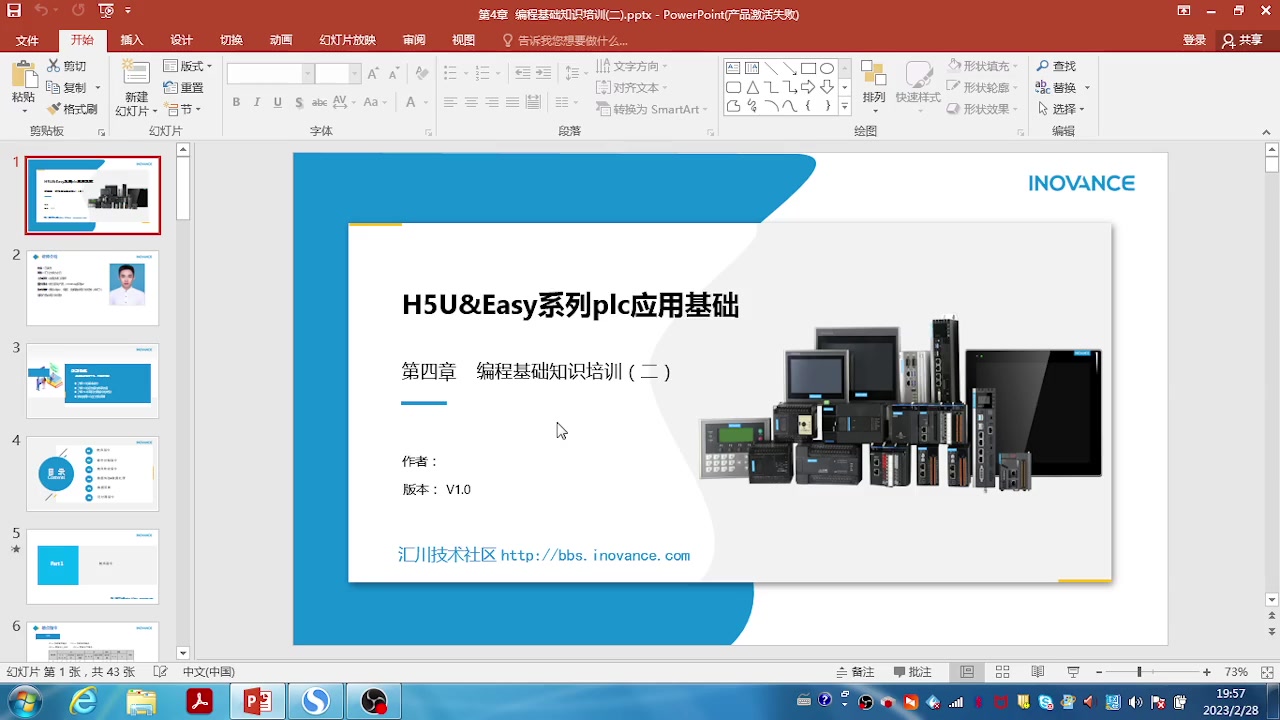This screenshot has height=720, width=1280.
Task: Justify text in paragraph group
Action: [x=512, y=102]
